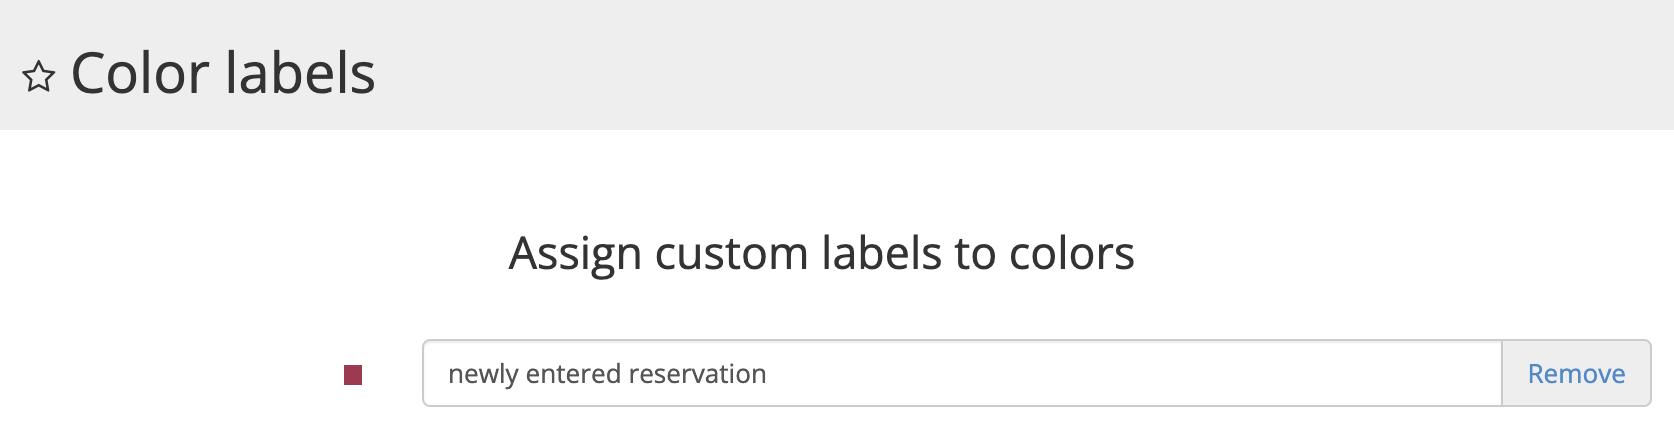1674x428 pixels.
Task: Click the word 'Color' in the page title
Action: [140, 74]
